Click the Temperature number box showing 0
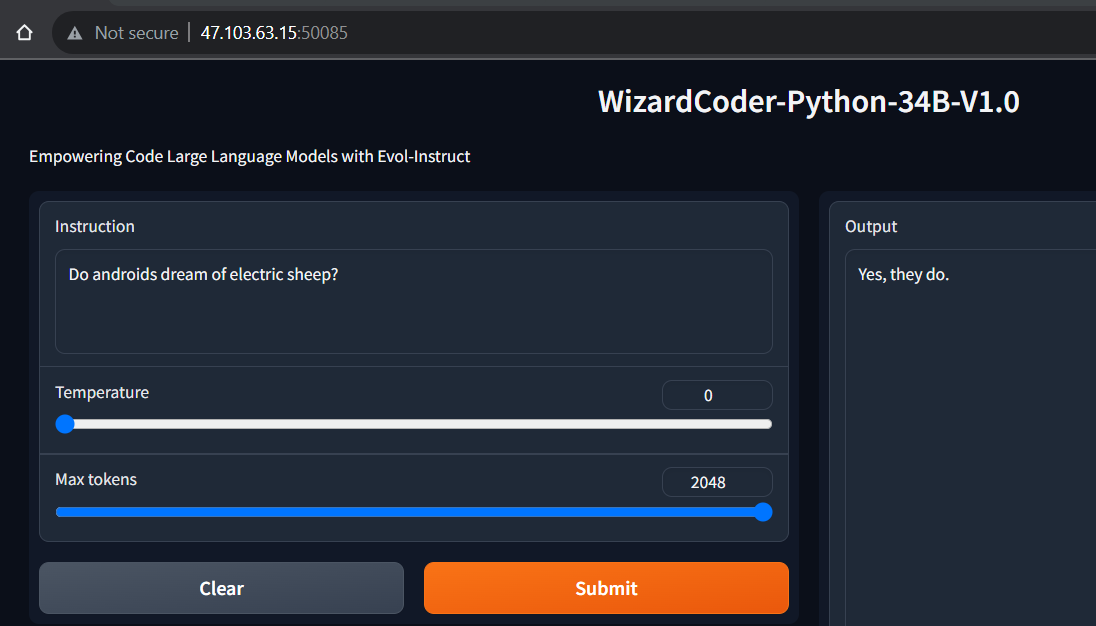The height and width of the screenshot is (626, 1096). [x=716, y=395]
